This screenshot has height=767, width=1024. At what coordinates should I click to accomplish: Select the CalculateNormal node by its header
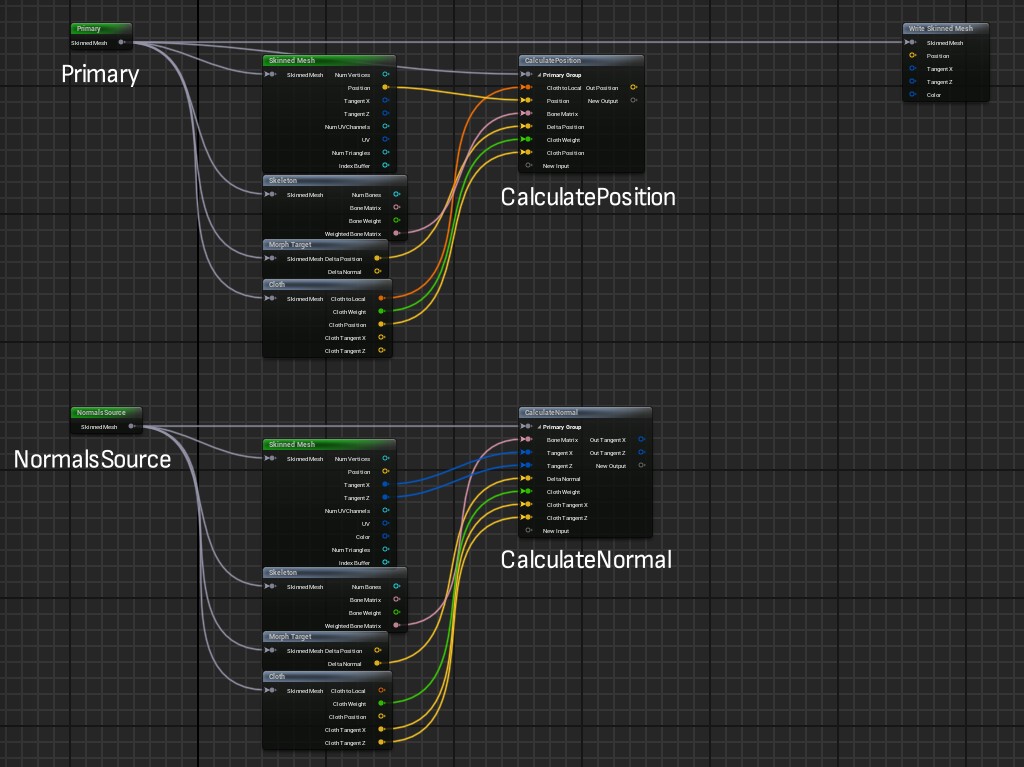584,412
